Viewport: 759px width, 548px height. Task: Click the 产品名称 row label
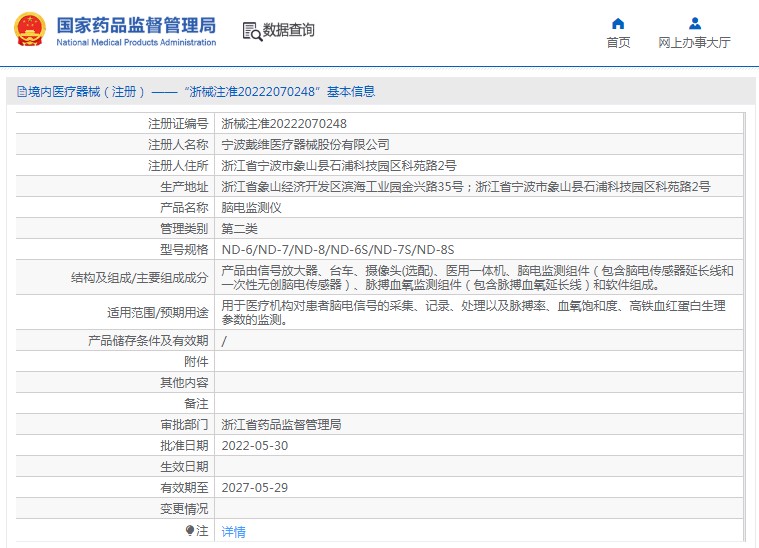pos(184,208)
